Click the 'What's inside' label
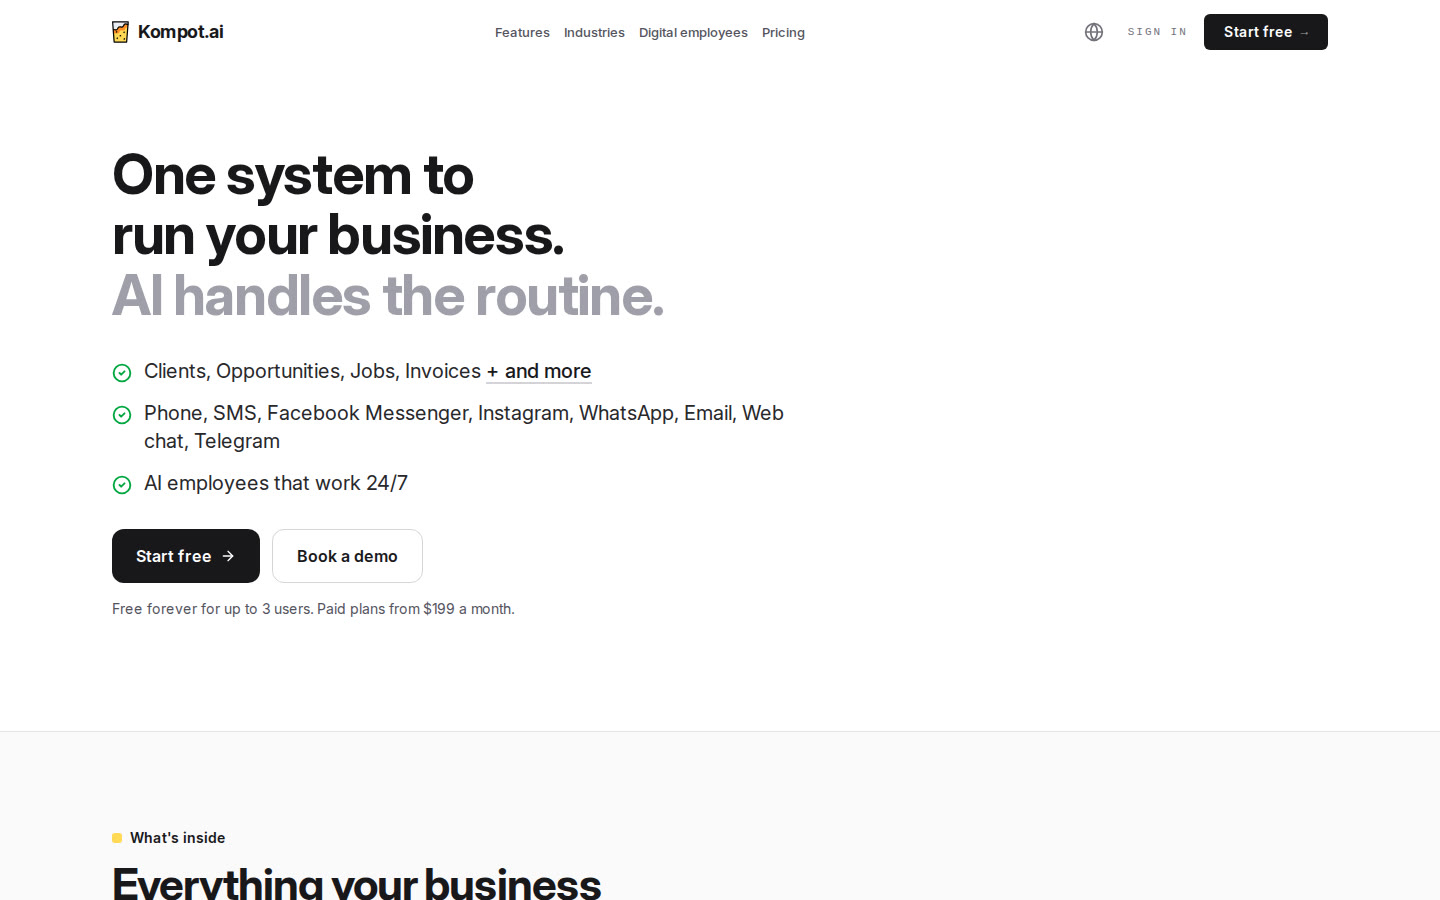The image size is (1440, 900). [x=177, y=838]
